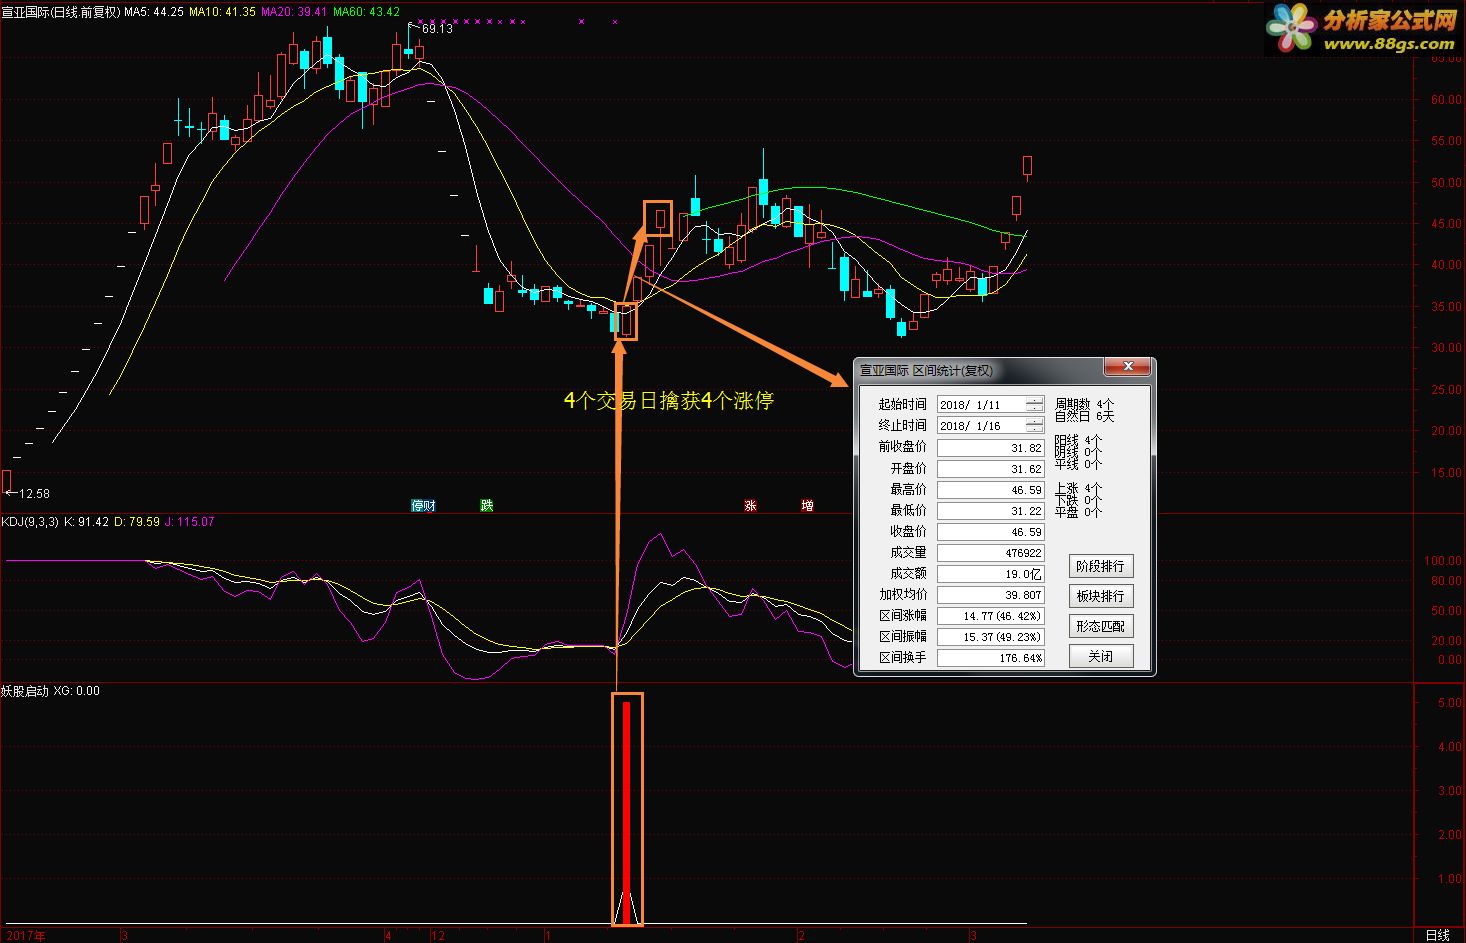Click the 区间涨幅 value 14.77(46.42%)
This screenshot has height=943, width=1466.
click(990, 616)
